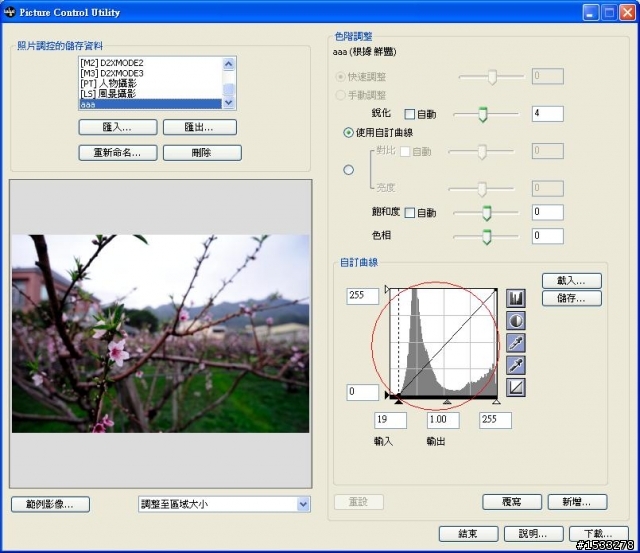
Task: Select [PT] 人物攝影 in the list
Action: click(x=150, y=83)
